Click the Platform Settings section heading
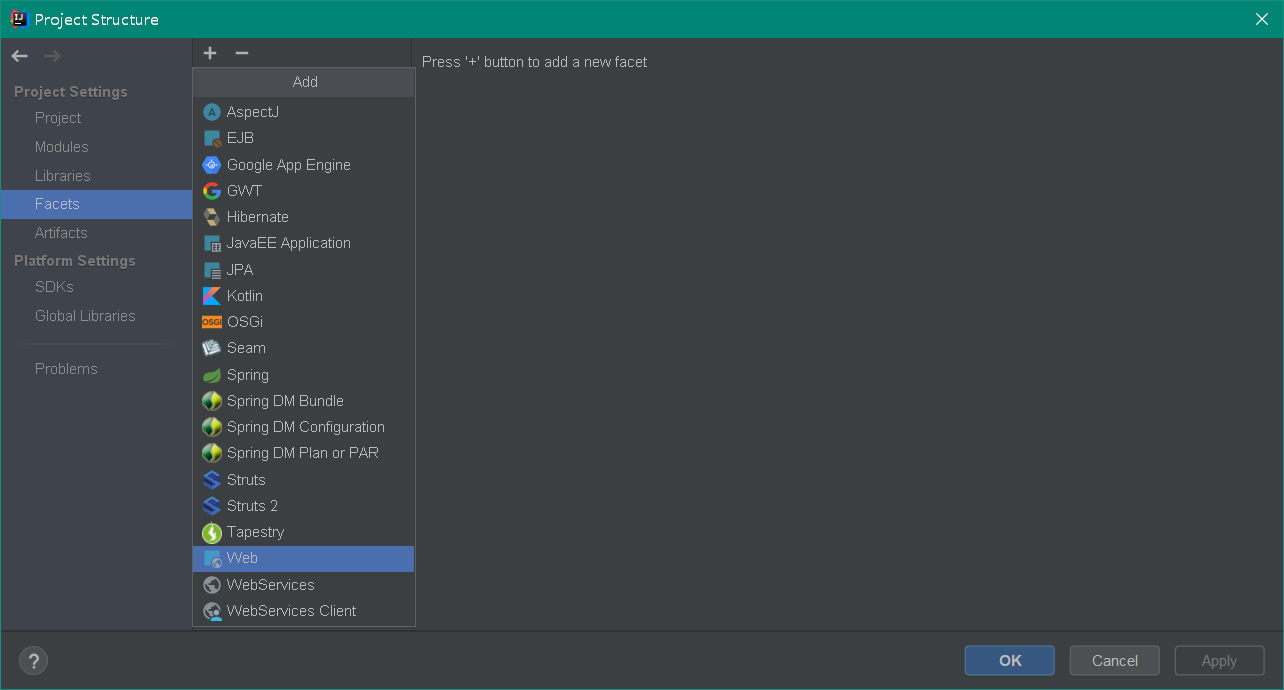1284x690 pixels. tap(75, 261)
